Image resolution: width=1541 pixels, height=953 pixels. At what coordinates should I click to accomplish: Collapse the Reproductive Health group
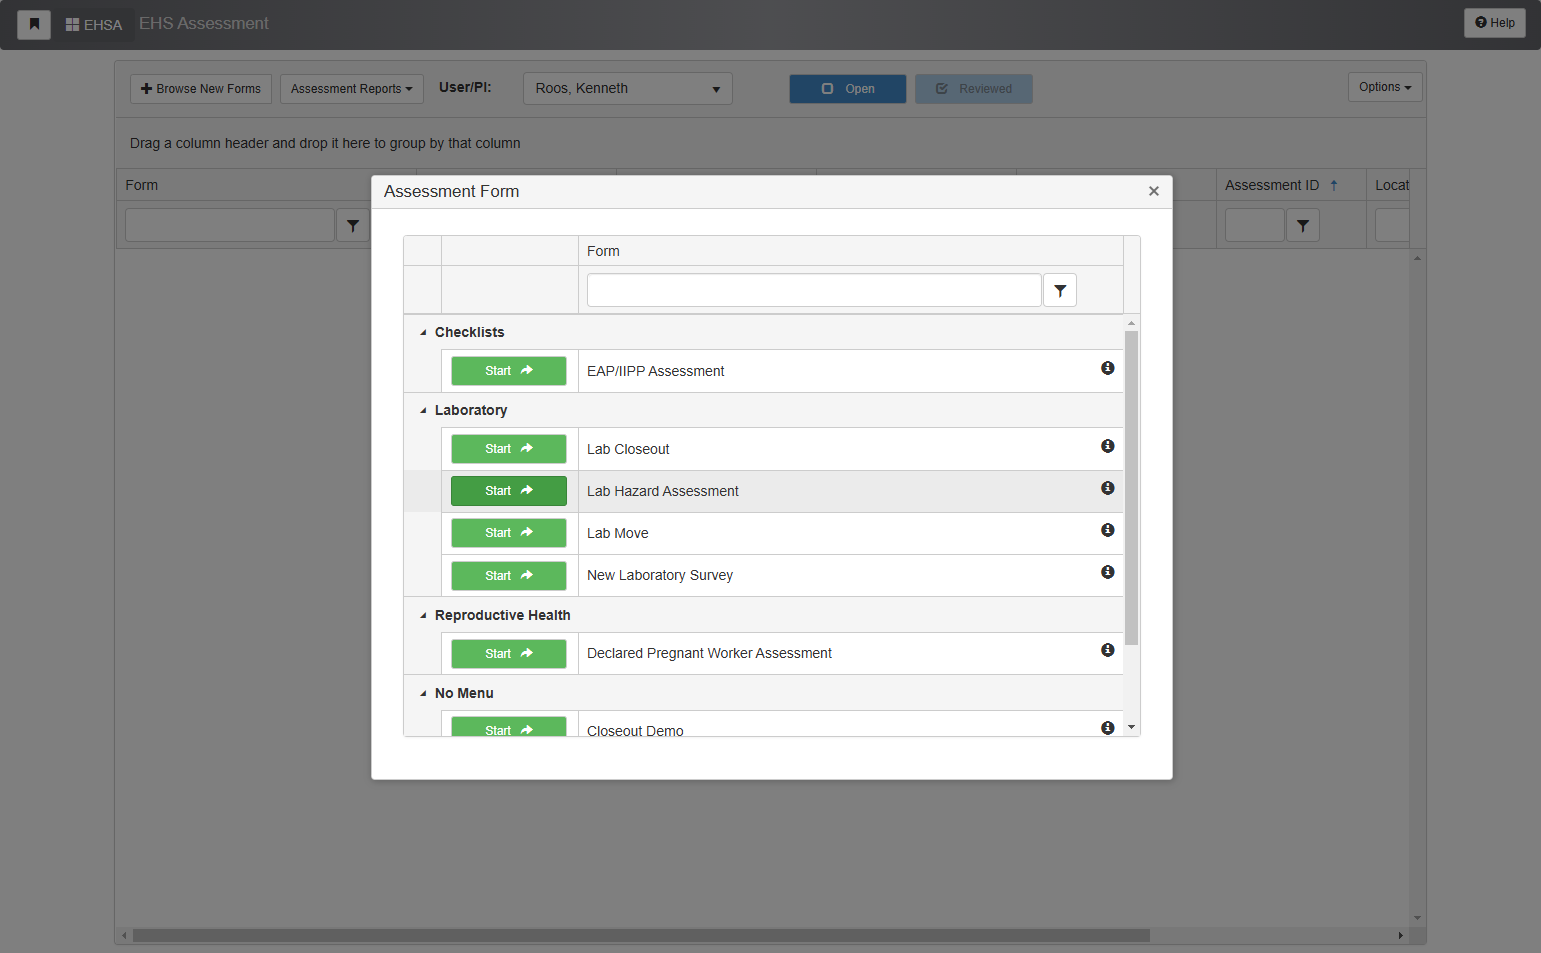click(x=423, y=615)
